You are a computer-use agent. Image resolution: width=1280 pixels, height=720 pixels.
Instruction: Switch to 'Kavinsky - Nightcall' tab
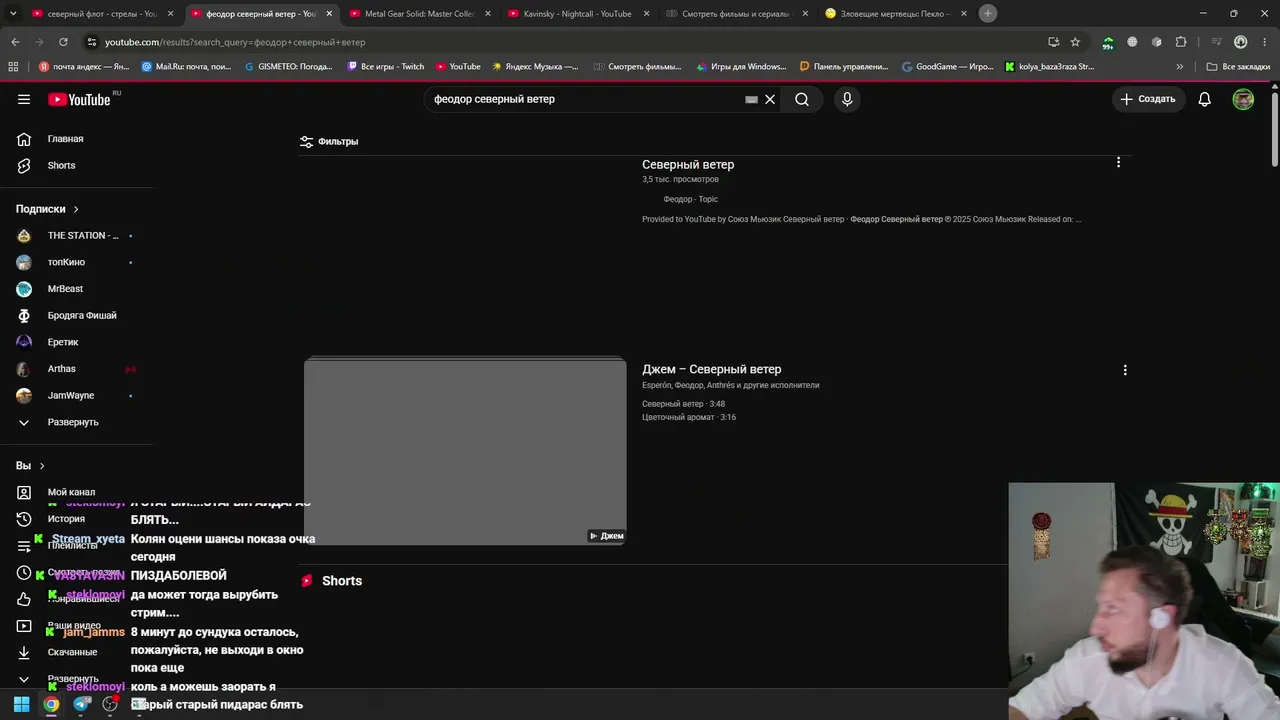coord(577,14)
